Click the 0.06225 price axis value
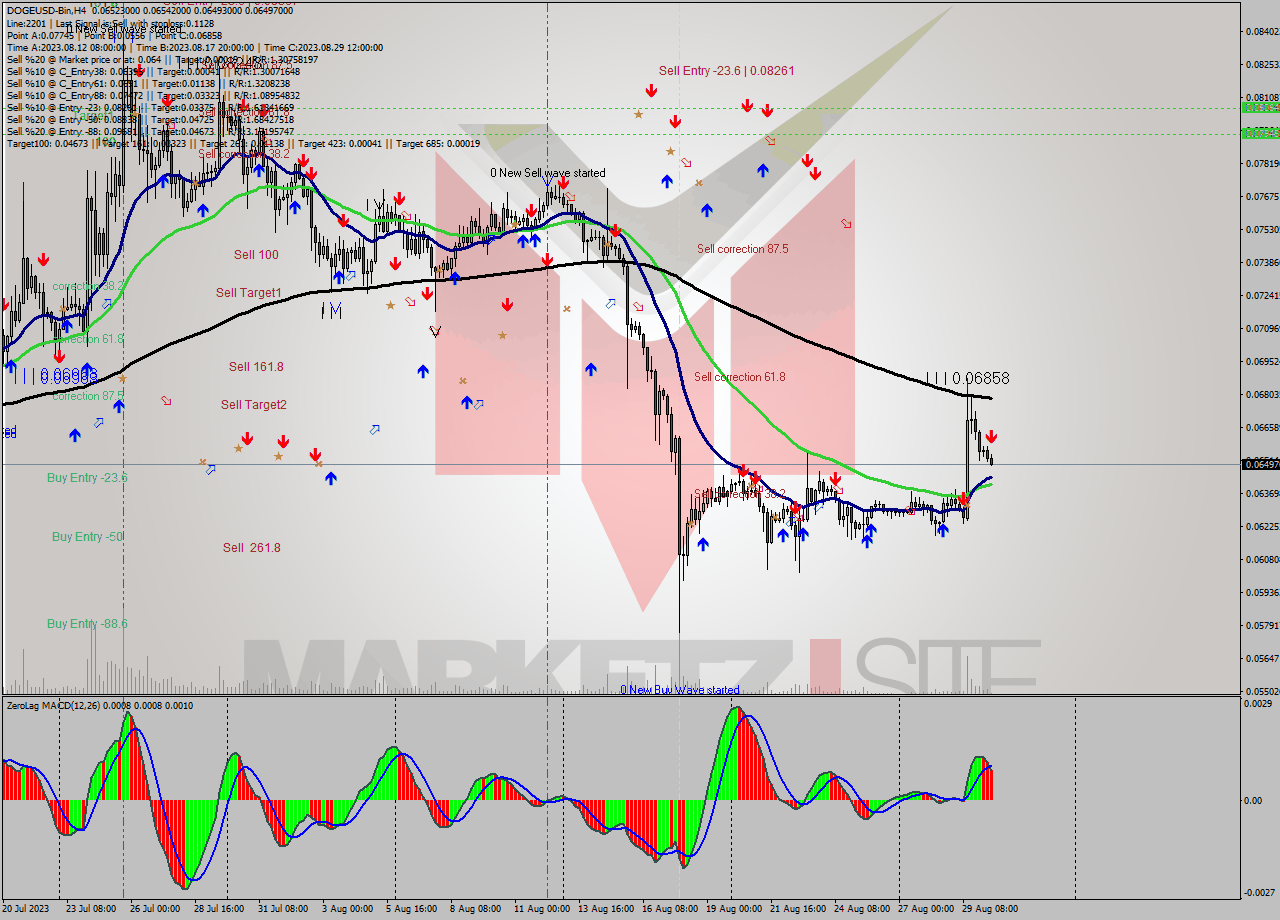Screen dimensions: 1280x920 click(1262, 526)
